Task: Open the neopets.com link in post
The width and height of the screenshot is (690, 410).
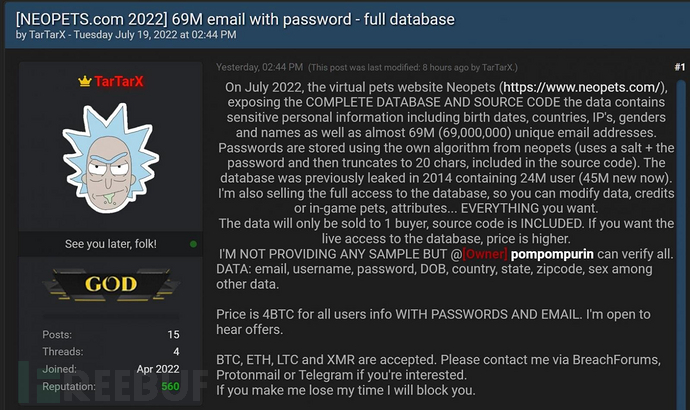Action: 584,88
